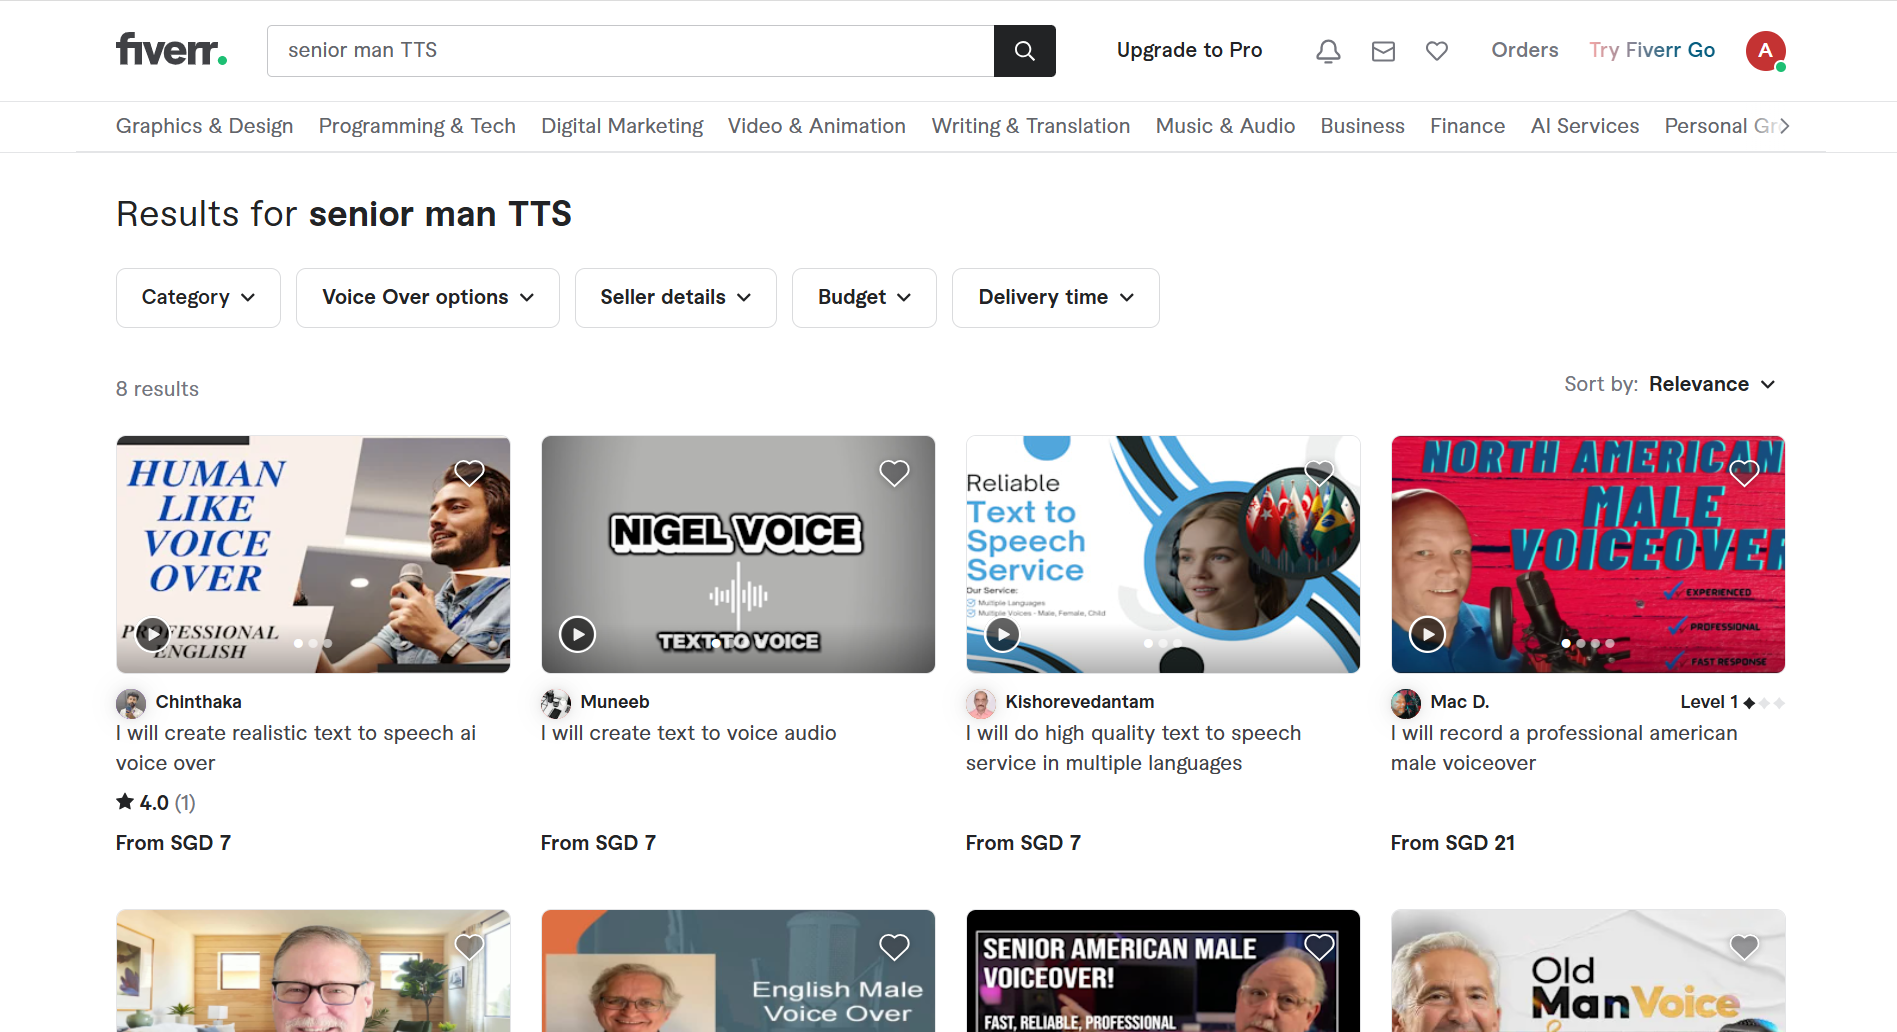The image size is (1897, 1032).
Task: Open the Programming & Tech category
Action: coord(417,126)
